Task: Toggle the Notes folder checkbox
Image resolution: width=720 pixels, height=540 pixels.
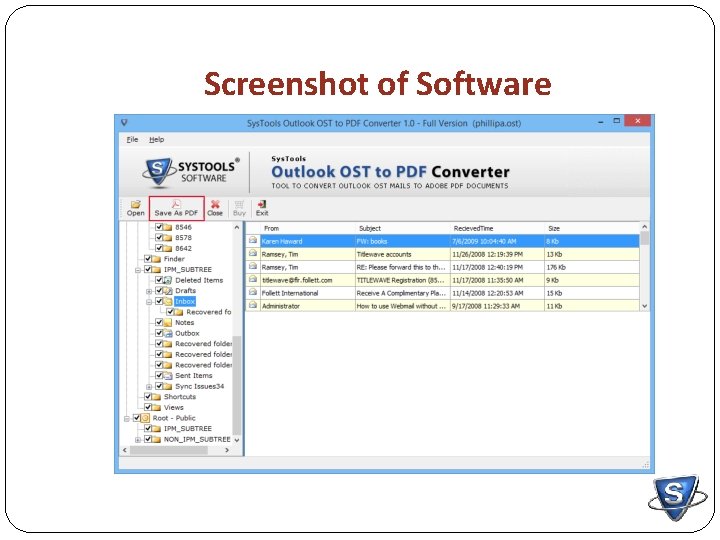Action: click(159, 323)
